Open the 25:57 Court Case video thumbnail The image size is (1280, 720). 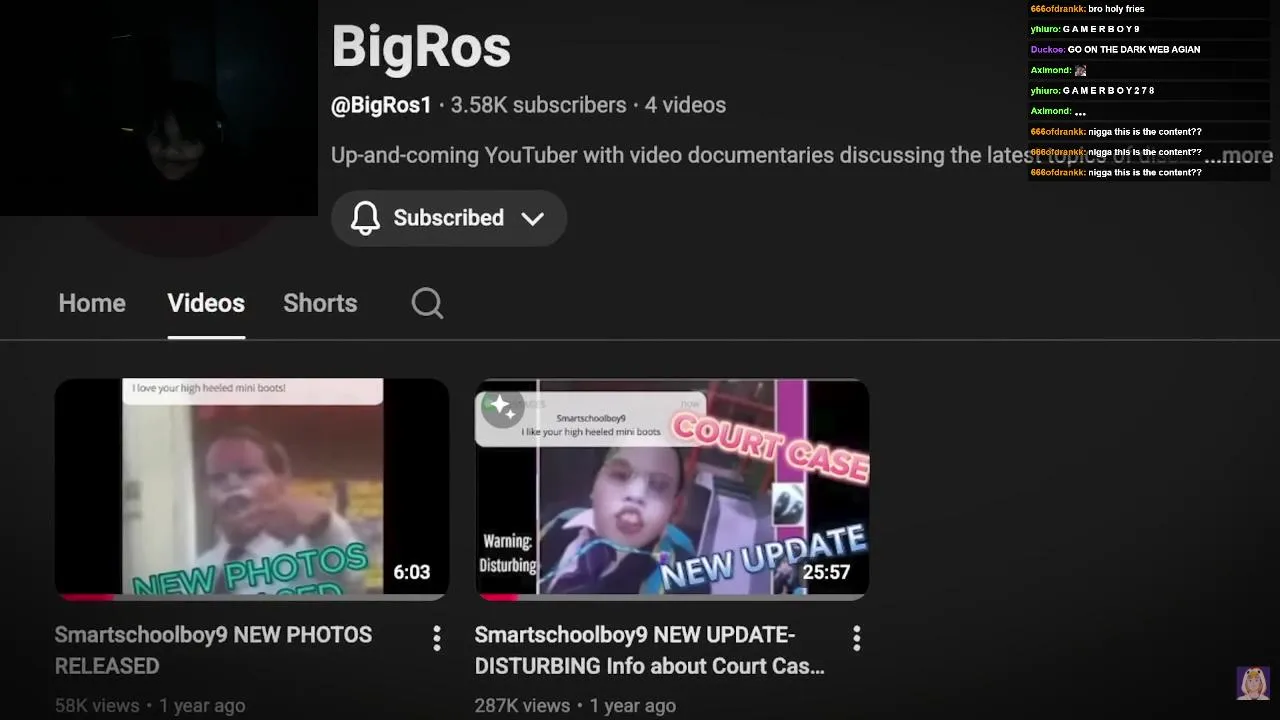[x=672, y=489]
